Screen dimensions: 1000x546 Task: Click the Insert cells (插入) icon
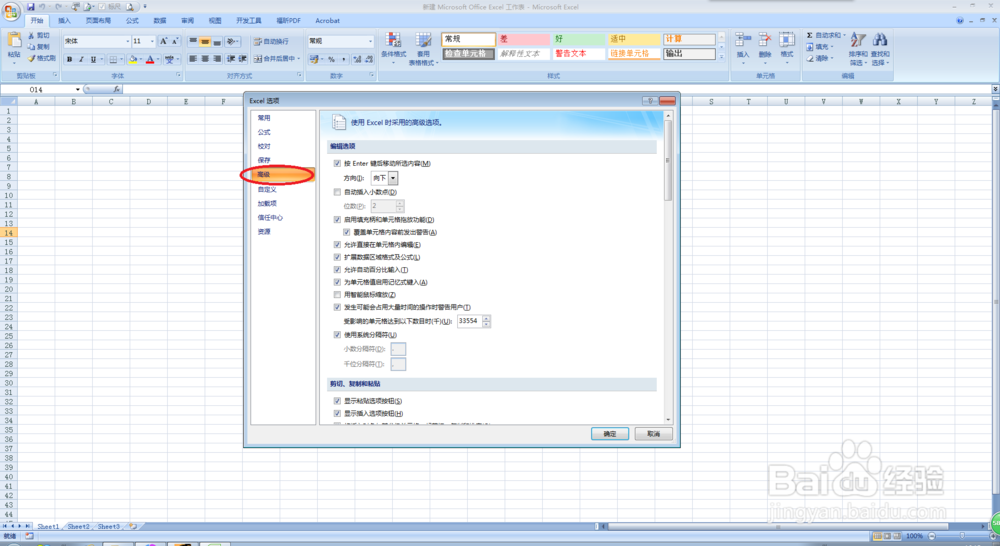click(x=742, y=40)
